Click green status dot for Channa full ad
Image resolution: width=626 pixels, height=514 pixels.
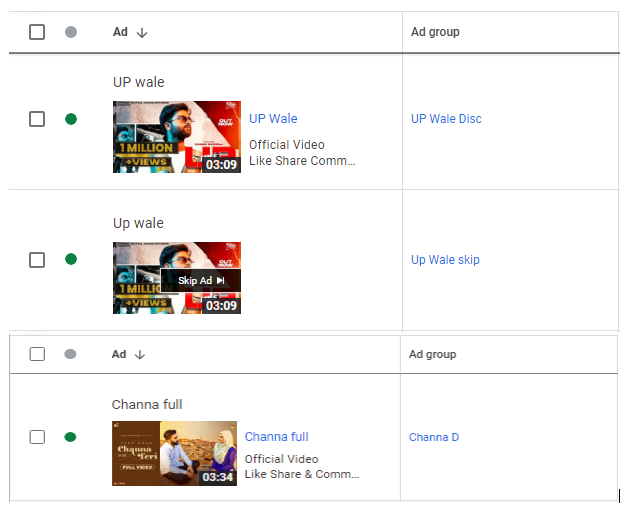70,437
